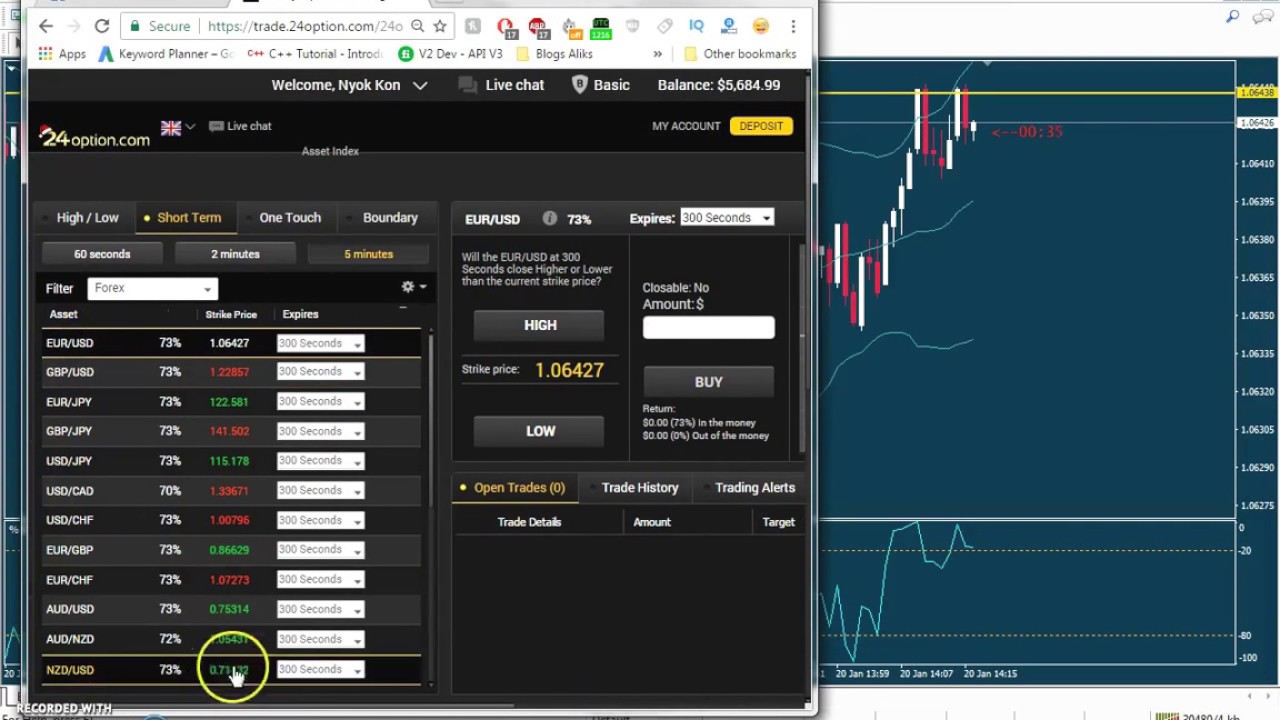Open the AdBlock Plus extension icon
This screenshot has width=1280, height=720.
click(x=537, y=26)
